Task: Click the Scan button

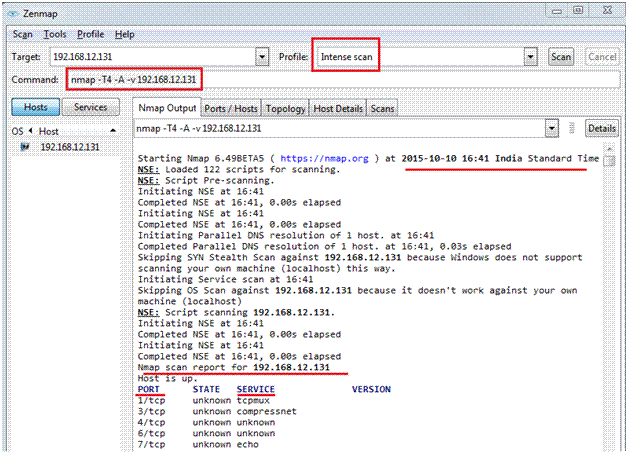Action: pos(561,57)
